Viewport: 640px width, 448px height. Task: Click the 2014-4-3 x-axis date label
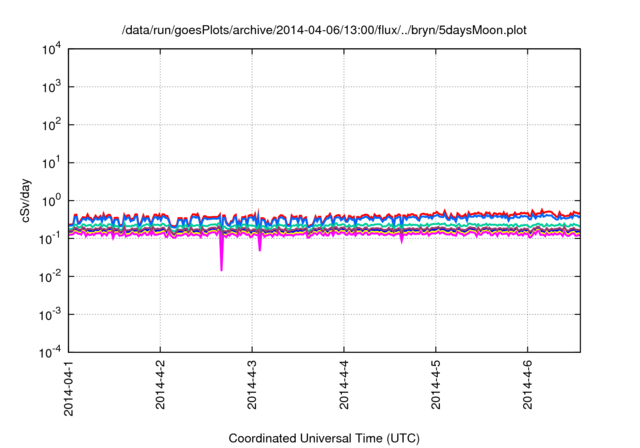coord(252,385)
